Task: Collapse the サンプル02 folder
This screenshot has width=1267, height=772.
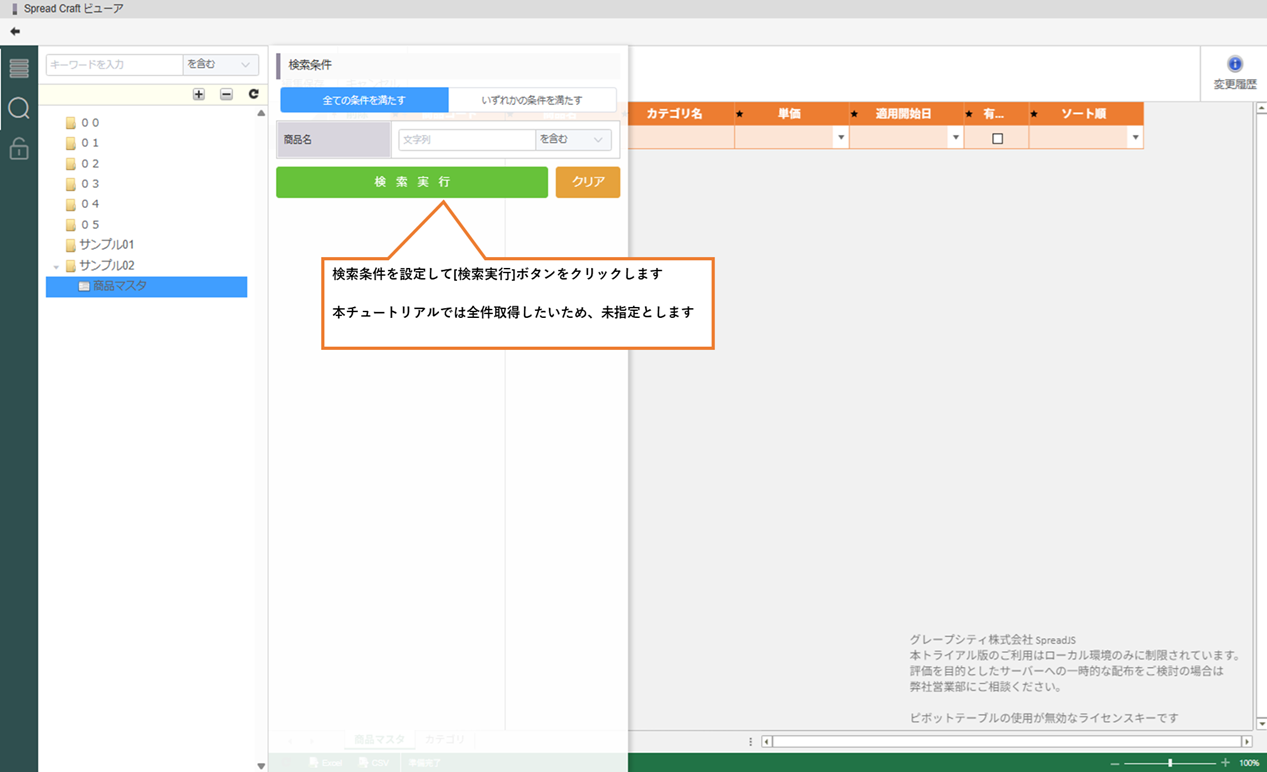Action: pyautogui.click(x=56, y=266)
